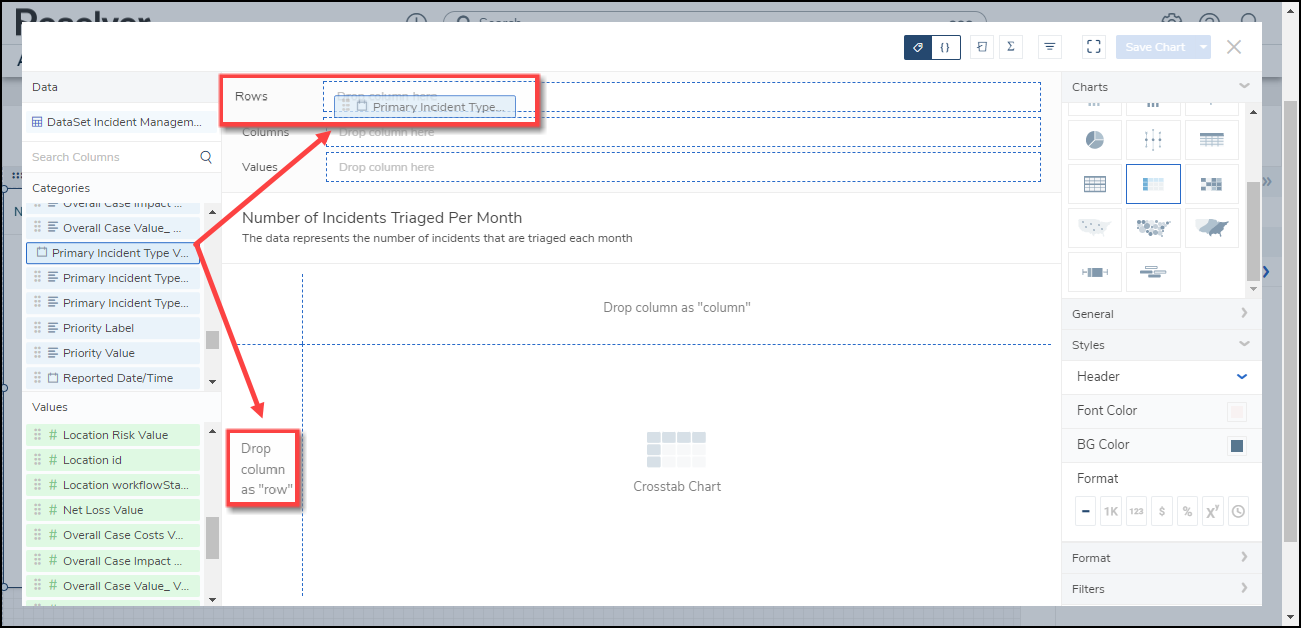Screen dimensions: 1301x628
Task: Switch to the curly braces code view
Action: pyautogui.click(x=945, y=47)
